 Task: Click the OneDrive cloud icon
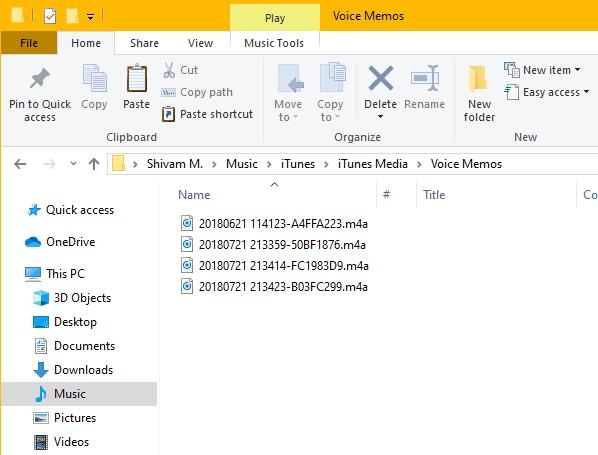(x=33, y=242)
